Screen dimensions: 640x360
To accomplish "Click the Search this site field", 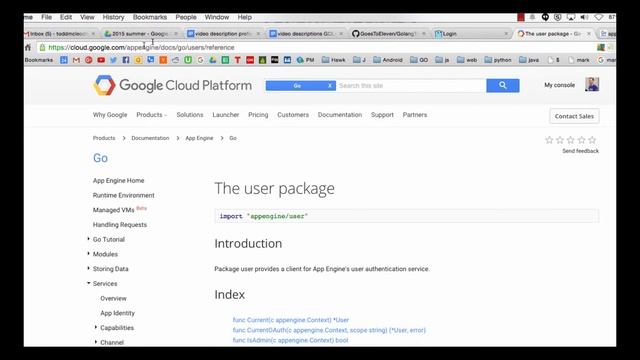I will point(411,86).
